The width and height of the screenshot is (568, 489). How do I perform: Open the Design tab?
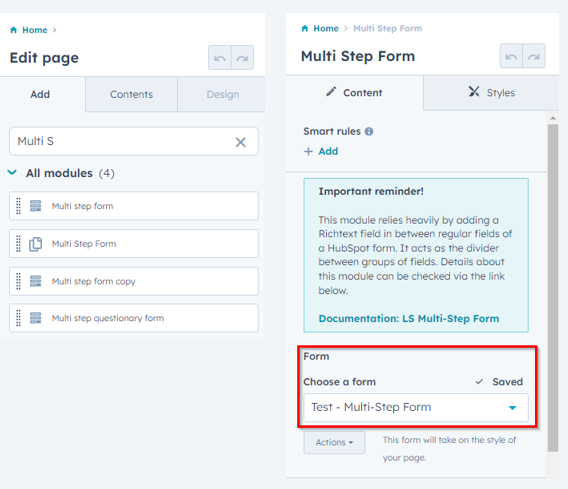pyautogui.click(x=222, y=95)
